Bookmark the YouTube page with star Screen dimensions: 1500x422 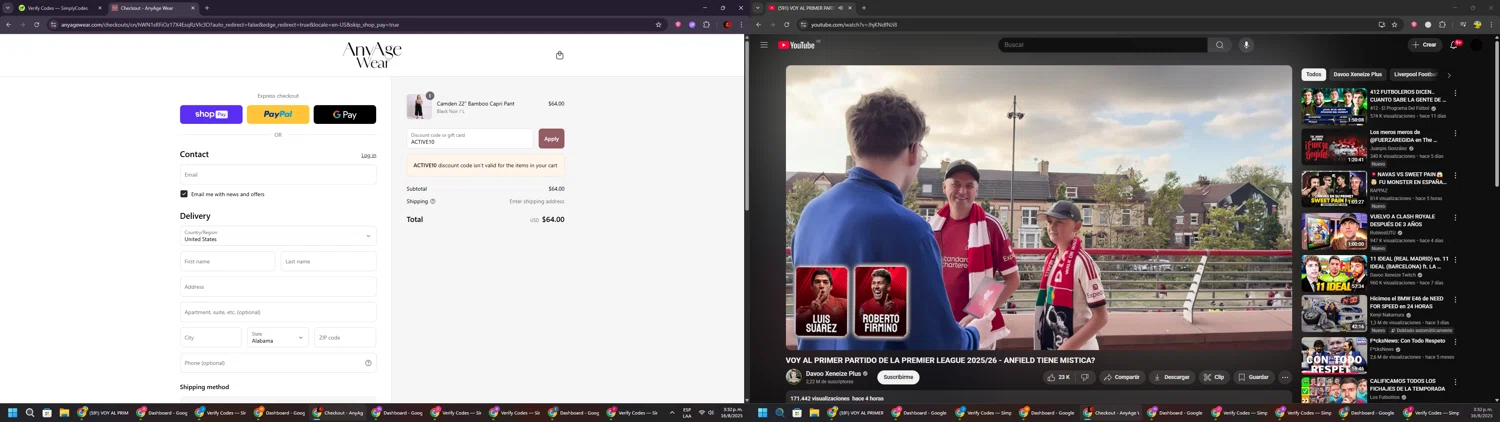[1394, 24]
